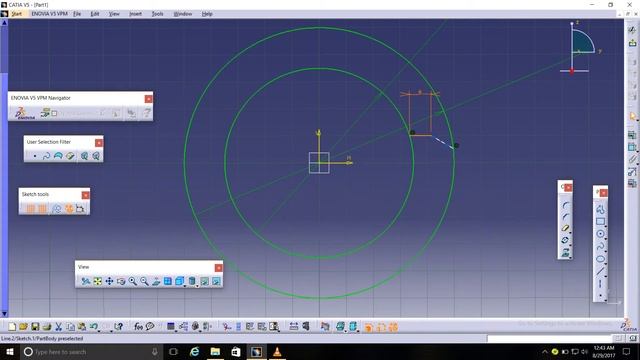Select the Rectangle tool
The height and width of the screenshot is (360, 640).
point(600,222)
